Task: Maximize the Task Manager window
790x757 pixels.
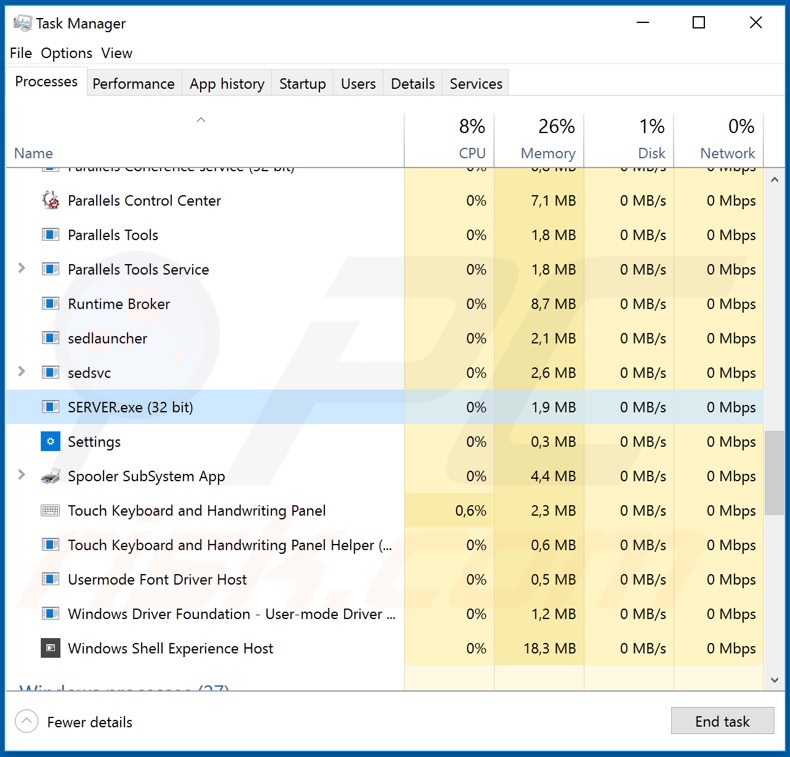Action: tap(698, 23)
